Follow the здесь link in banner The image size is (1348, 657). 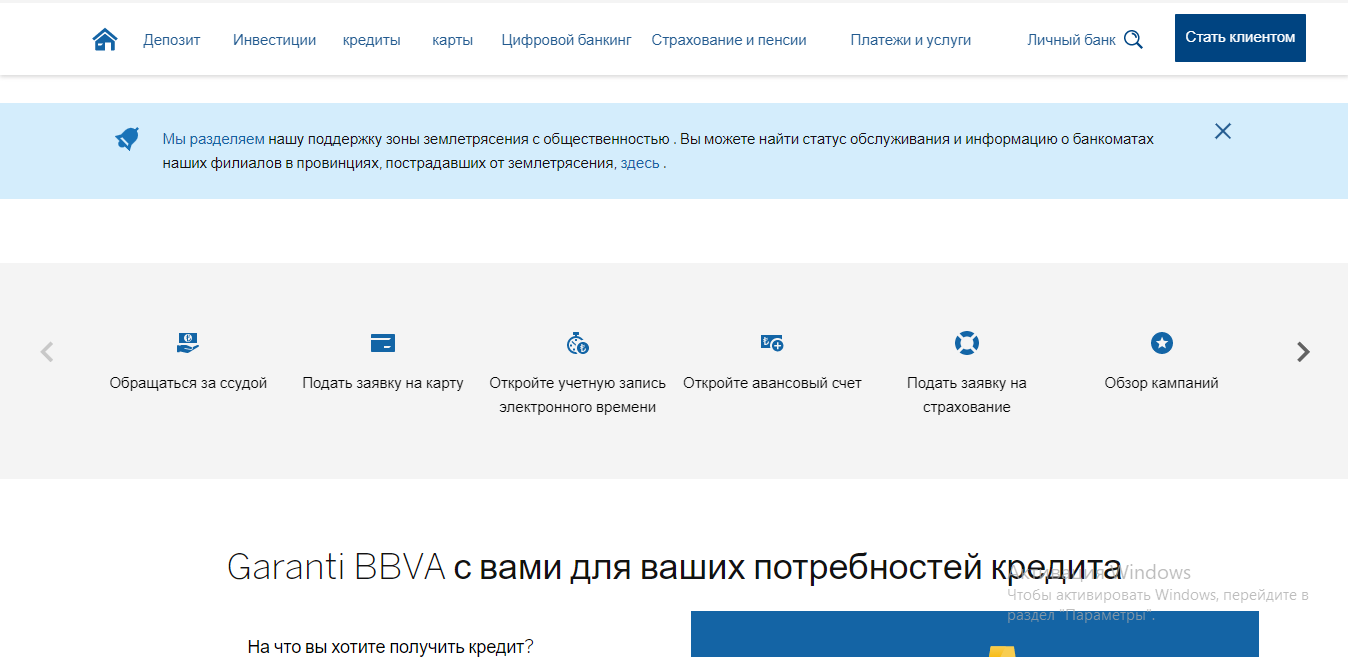(x=639, y=163)
